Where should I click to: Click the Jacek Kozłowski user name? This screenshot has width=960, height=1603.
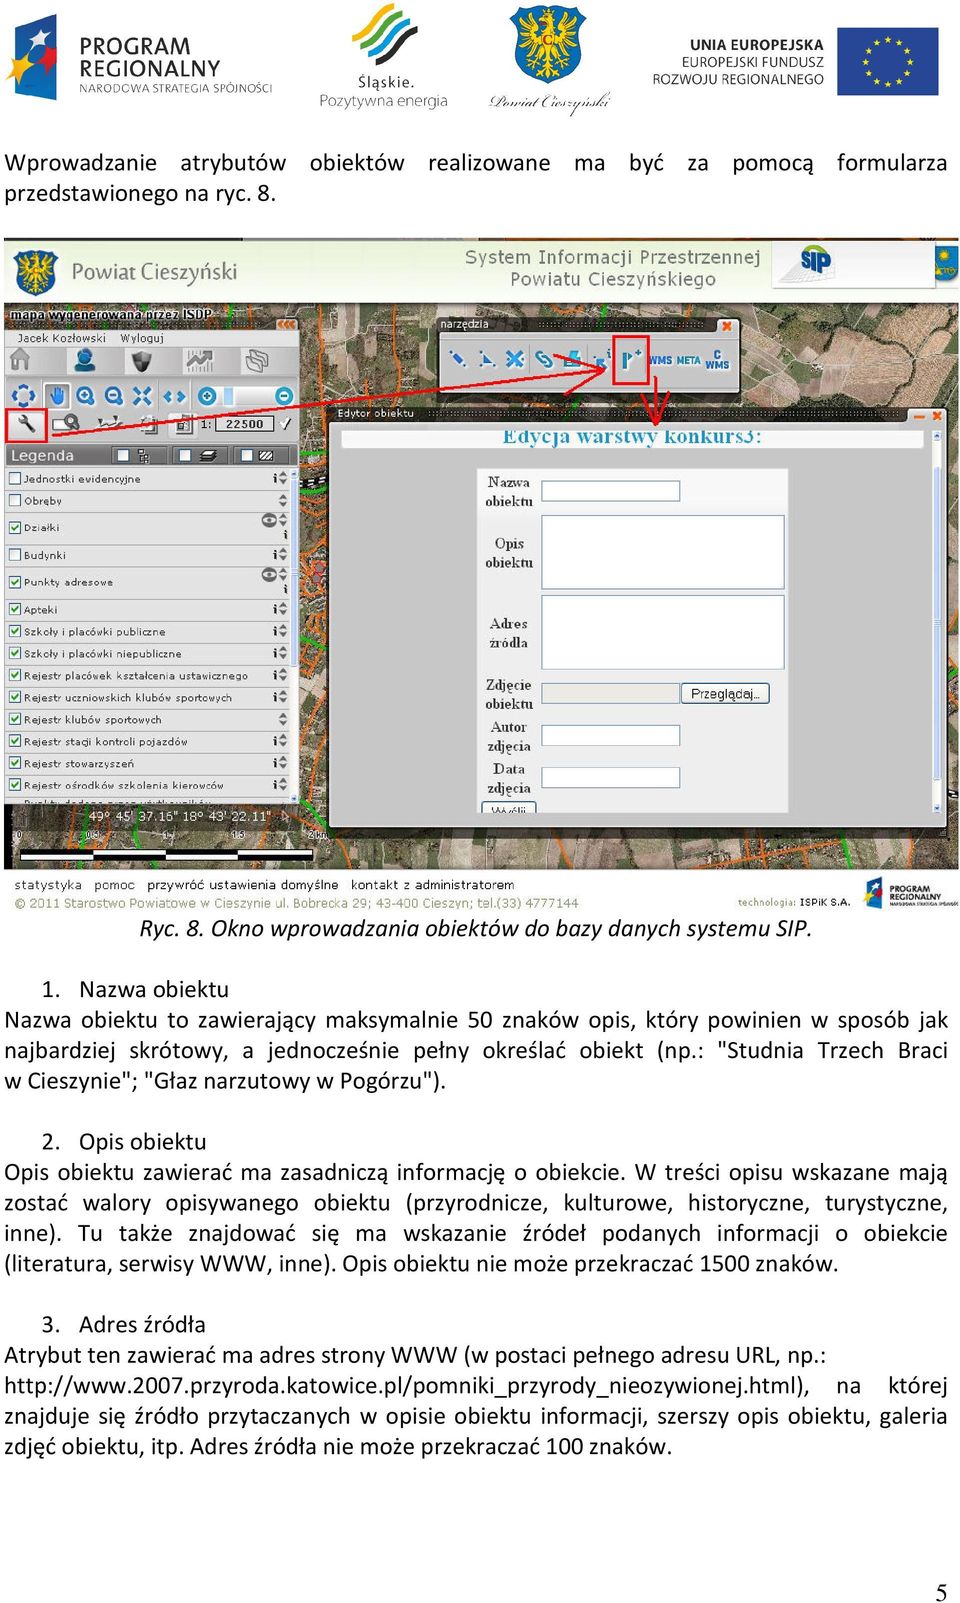coord(61,338)
